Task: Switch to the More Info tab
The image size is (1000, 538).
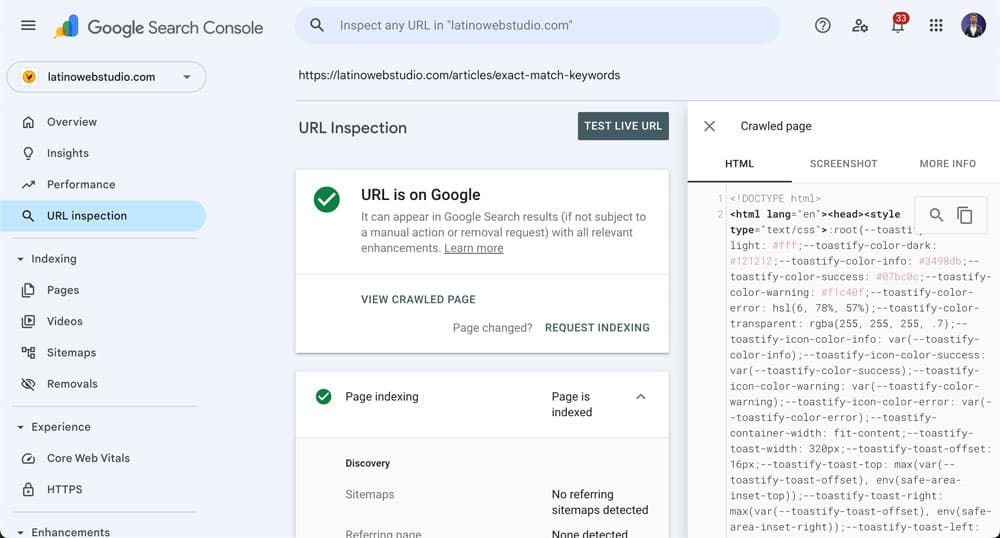Action: (947, 163)
